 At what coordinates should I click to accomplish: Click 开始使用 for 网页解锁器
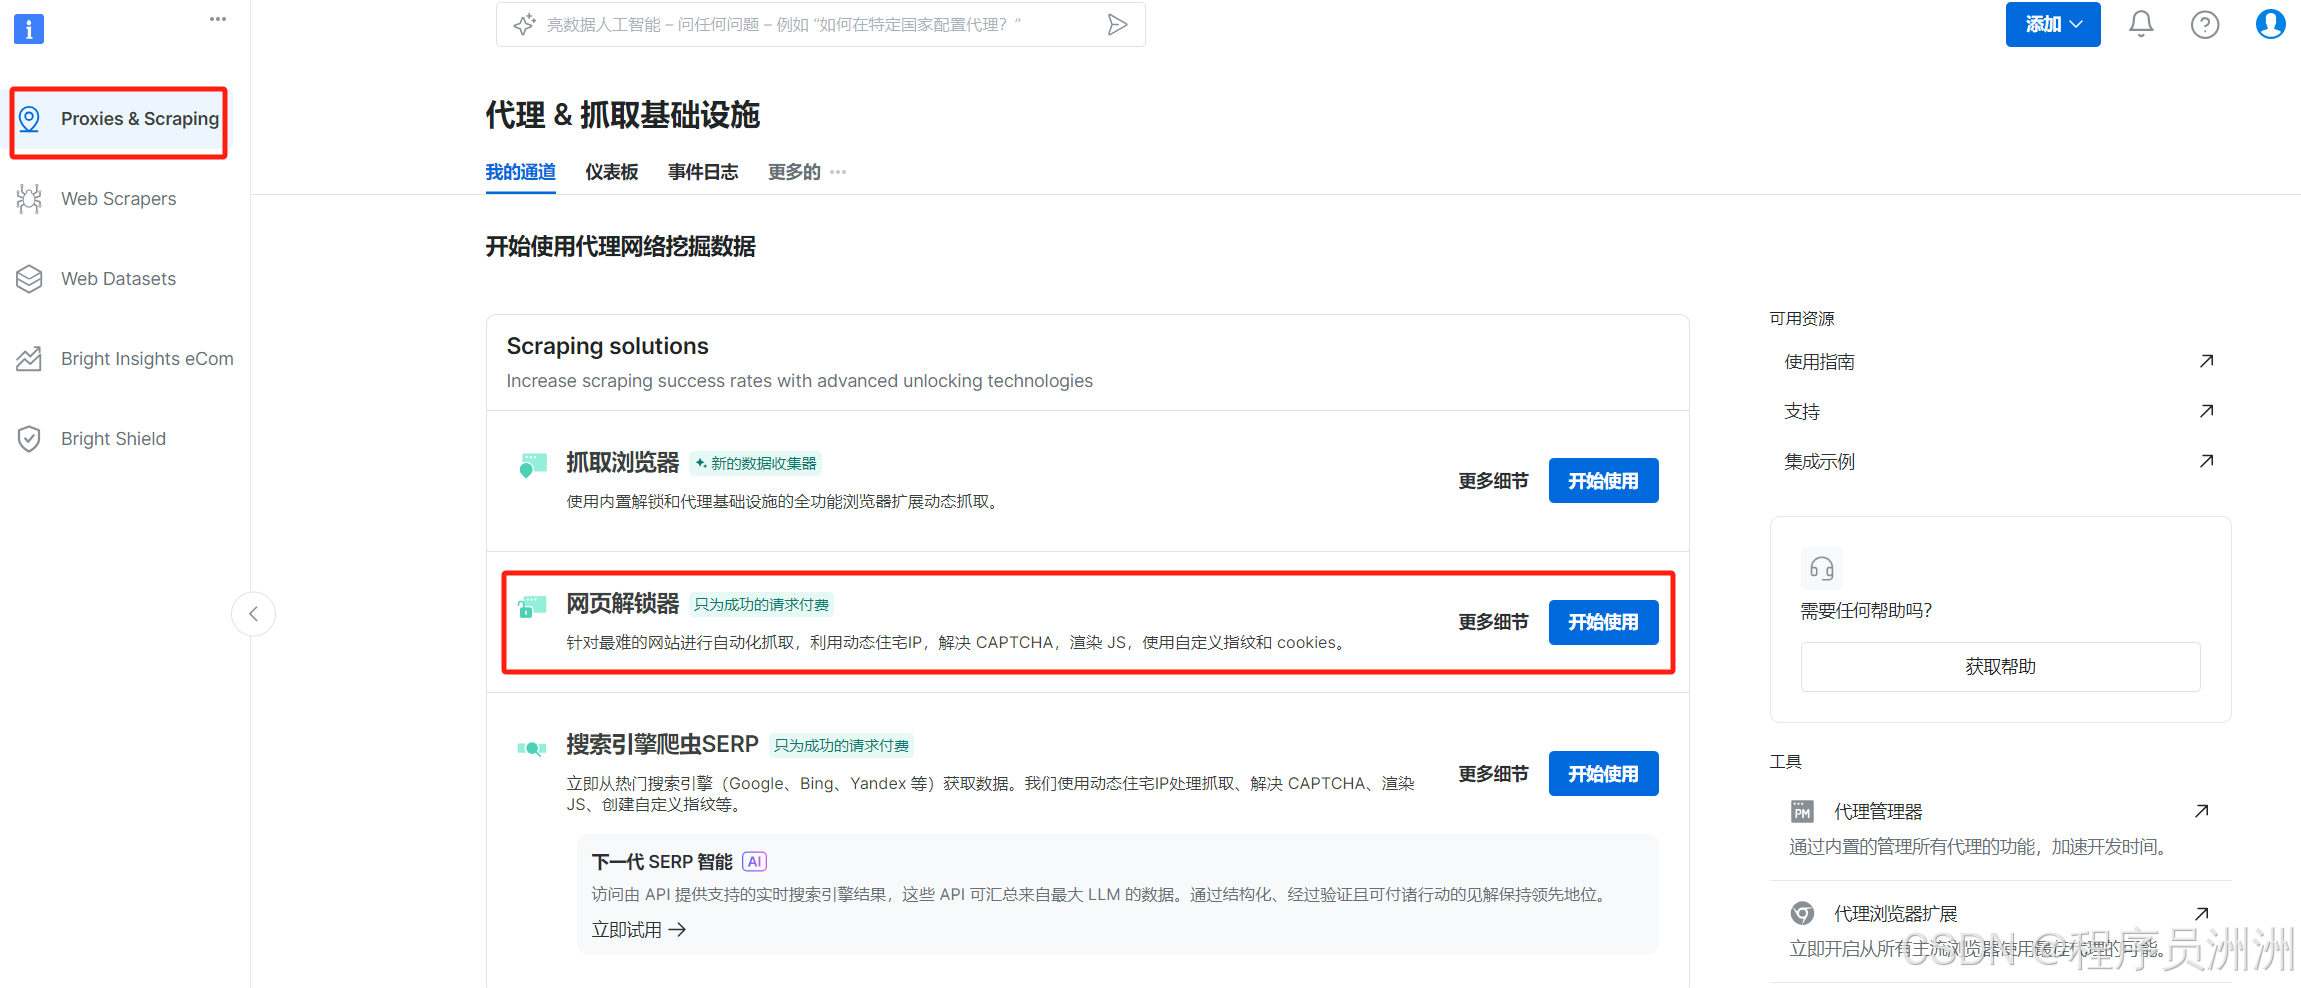pos(1603,622)
